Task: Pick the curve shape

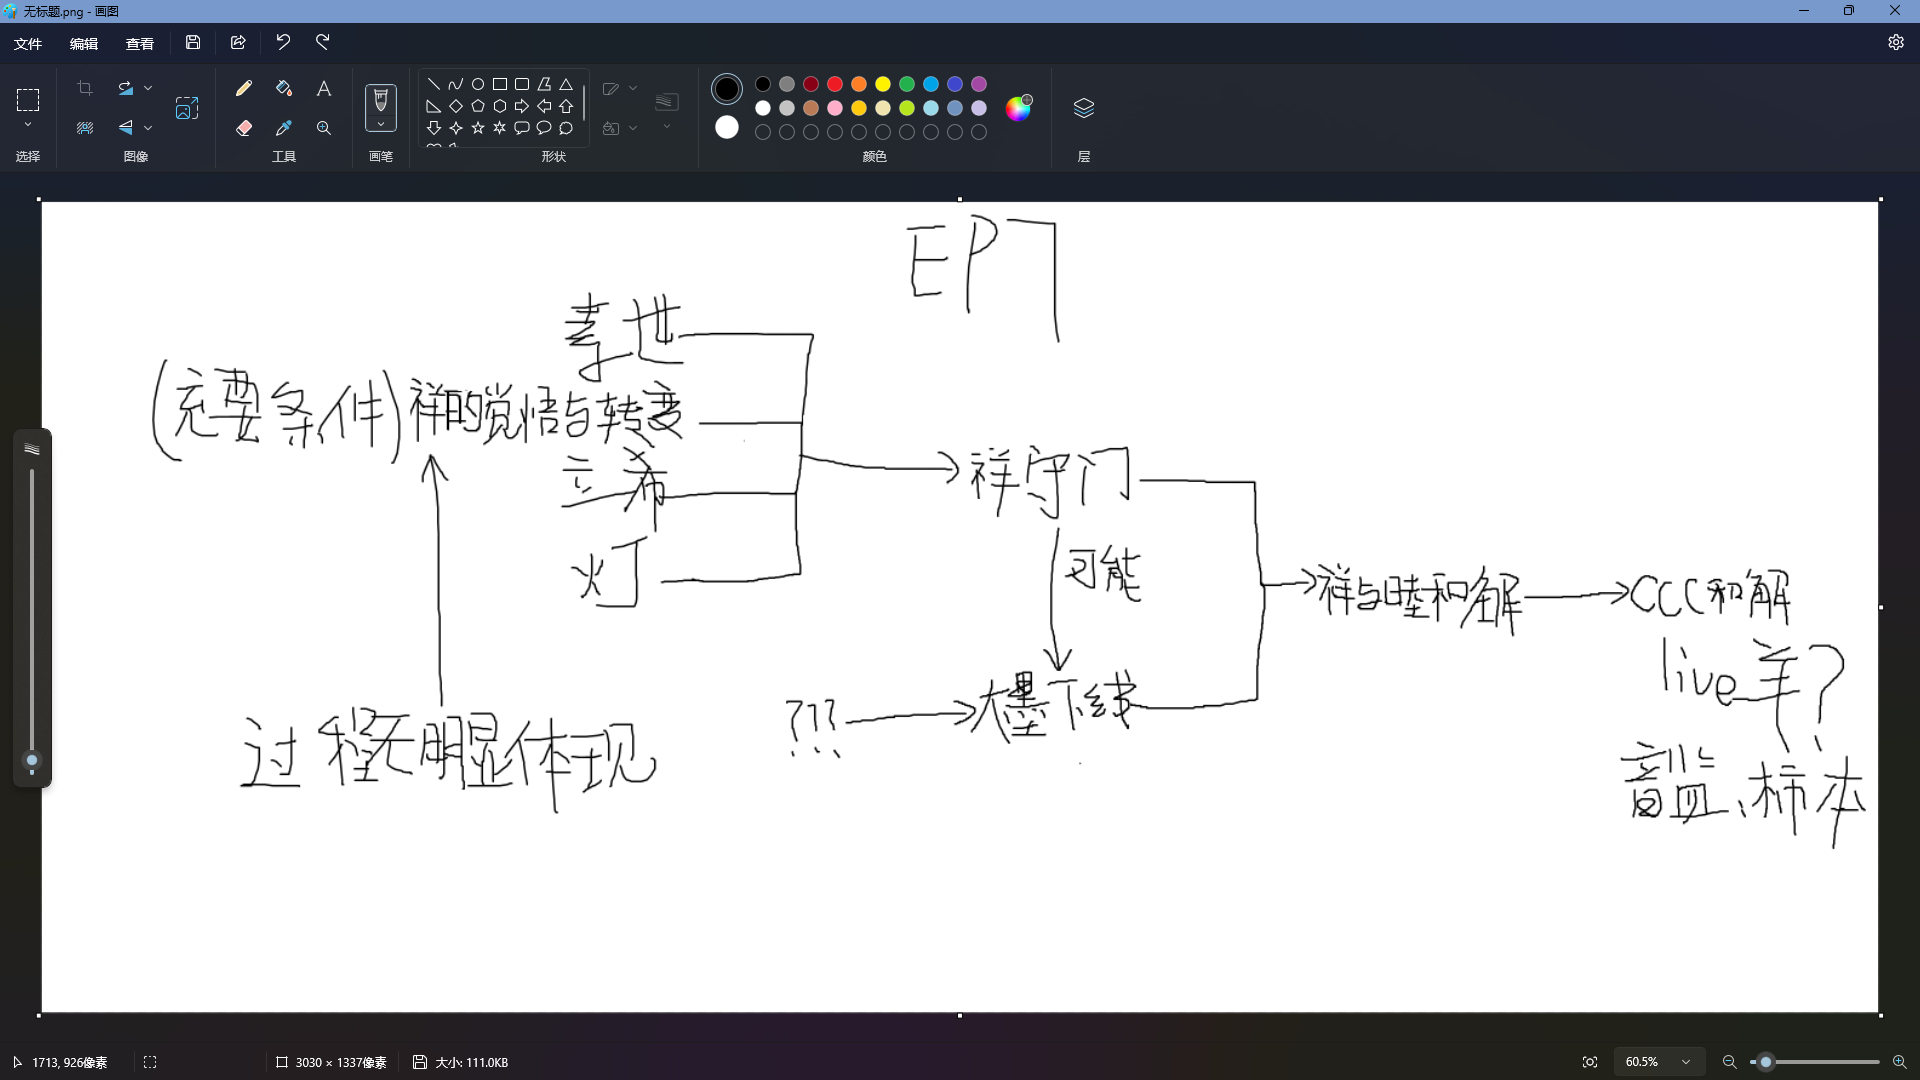Action: (x=456, y=84)
